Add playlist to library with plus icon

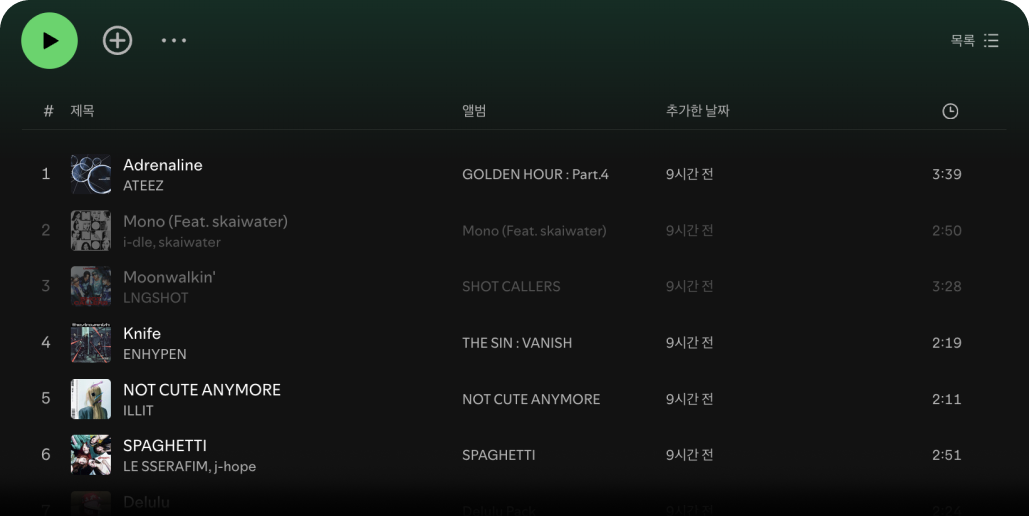(118, 41)
